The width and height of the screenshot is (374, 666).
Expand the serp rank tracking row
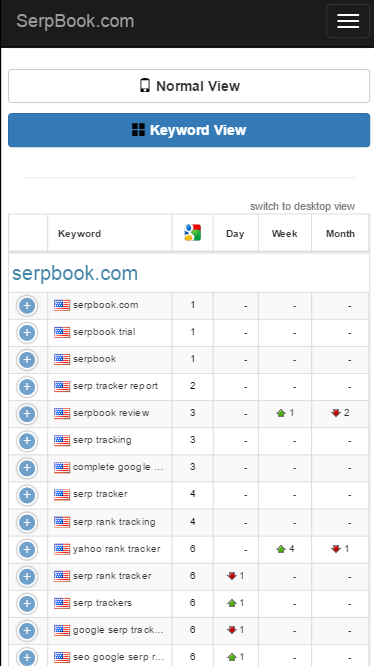(x=27, y=522)
